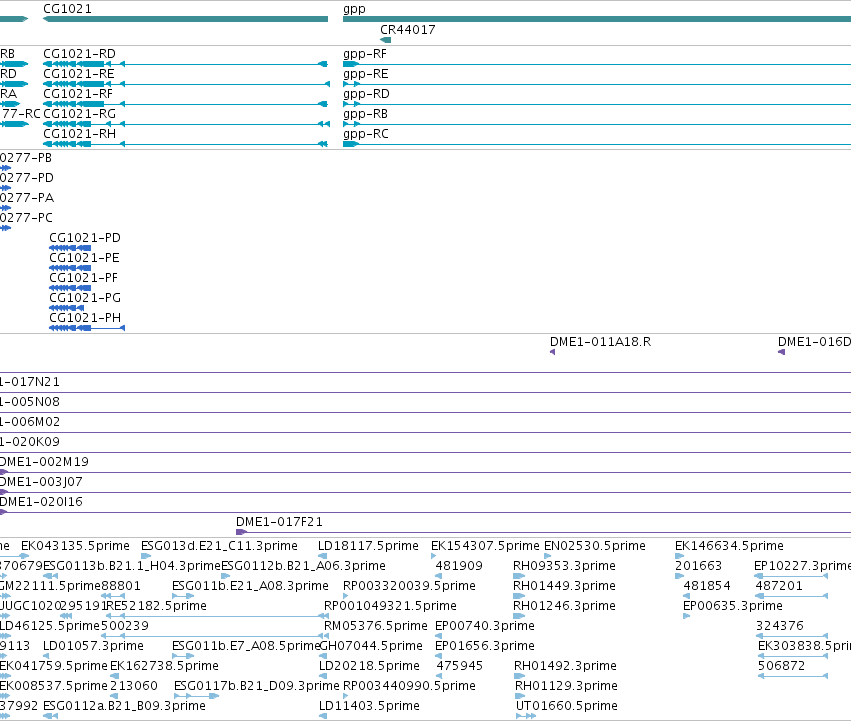
Task: Select the CG1021 gene feature
Action: click(185, 19)
